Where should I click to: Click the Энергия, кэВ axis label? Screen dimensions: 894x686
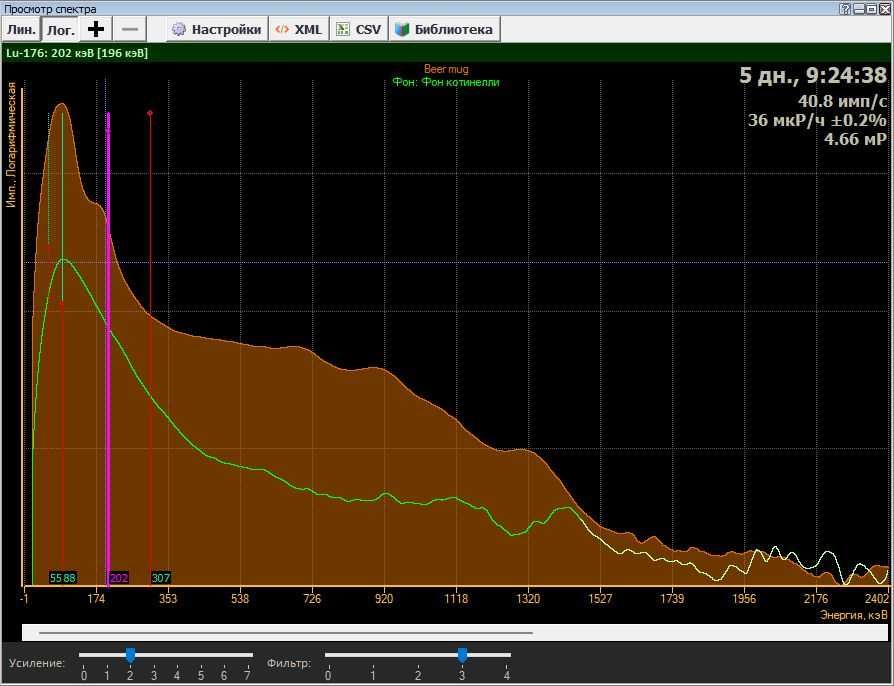click(854, 615)
